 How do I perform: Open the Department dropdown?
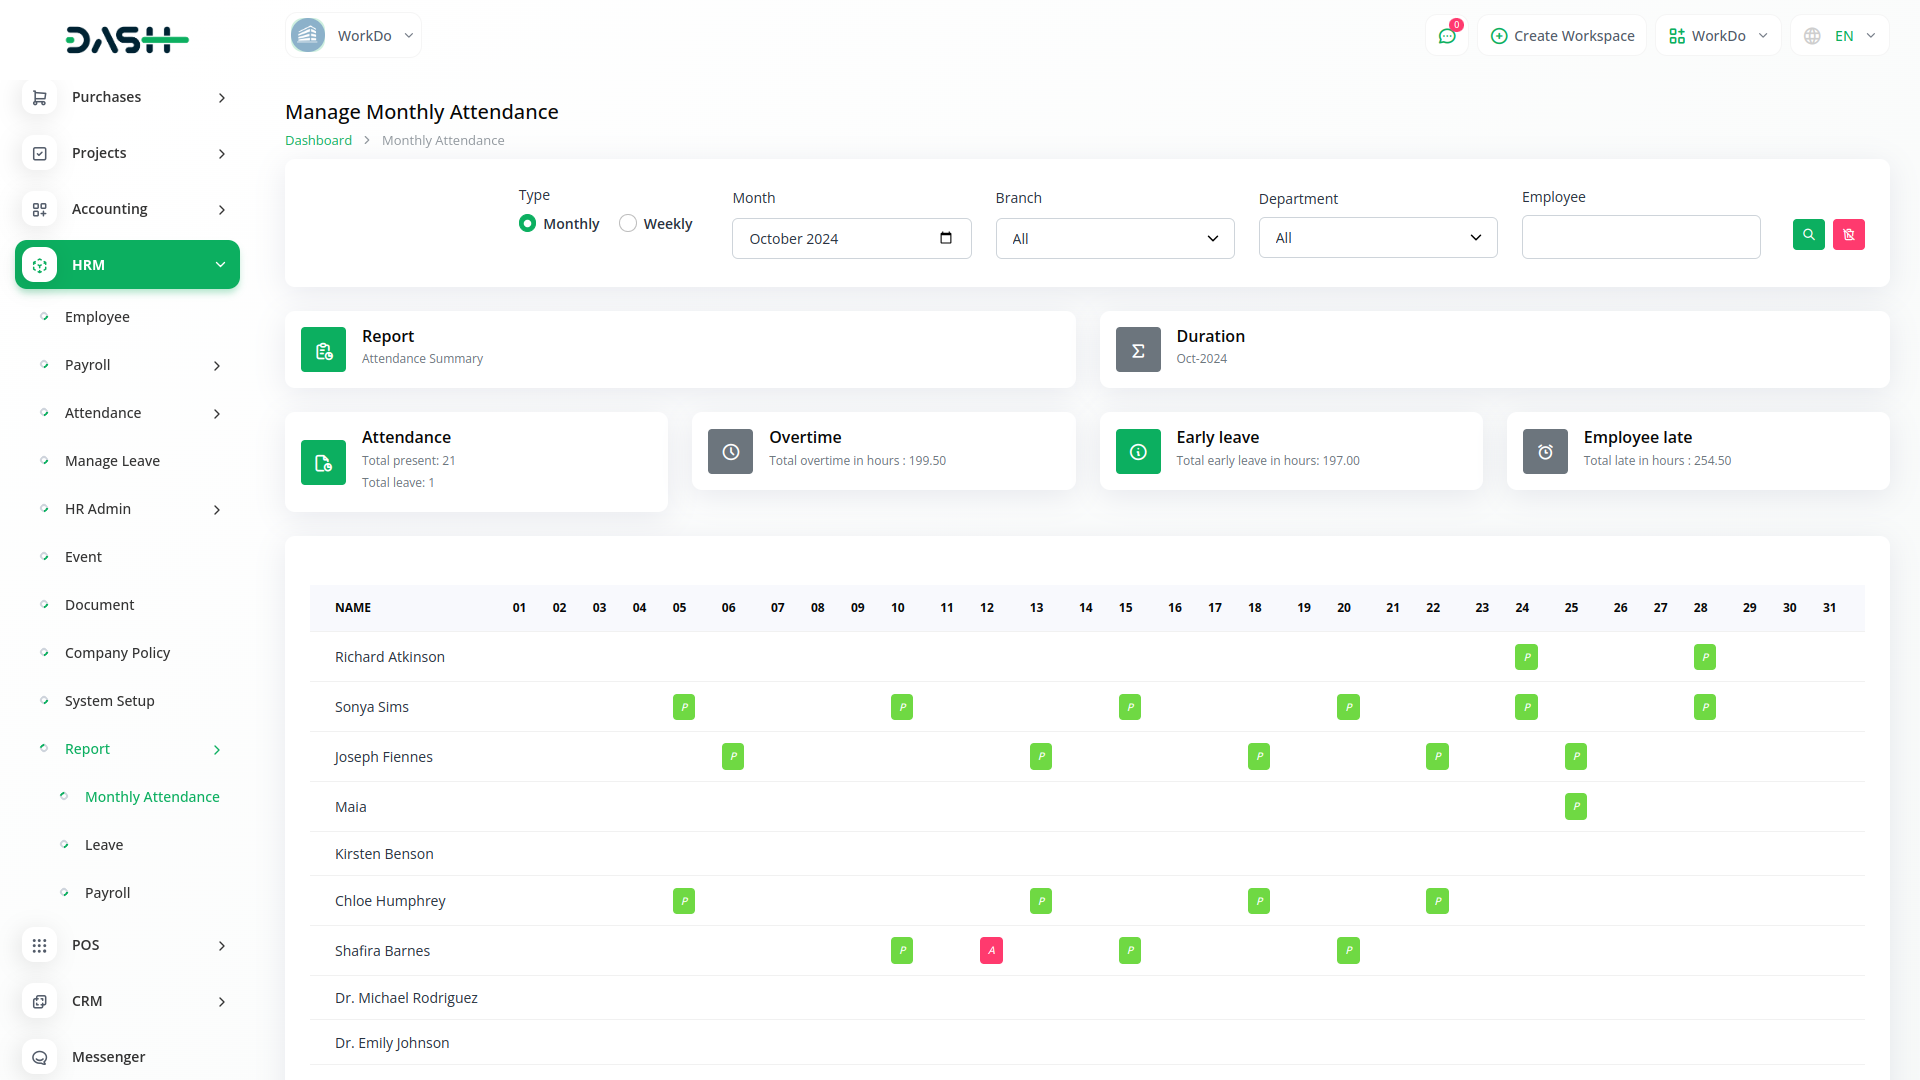(x=1377, y=237)
